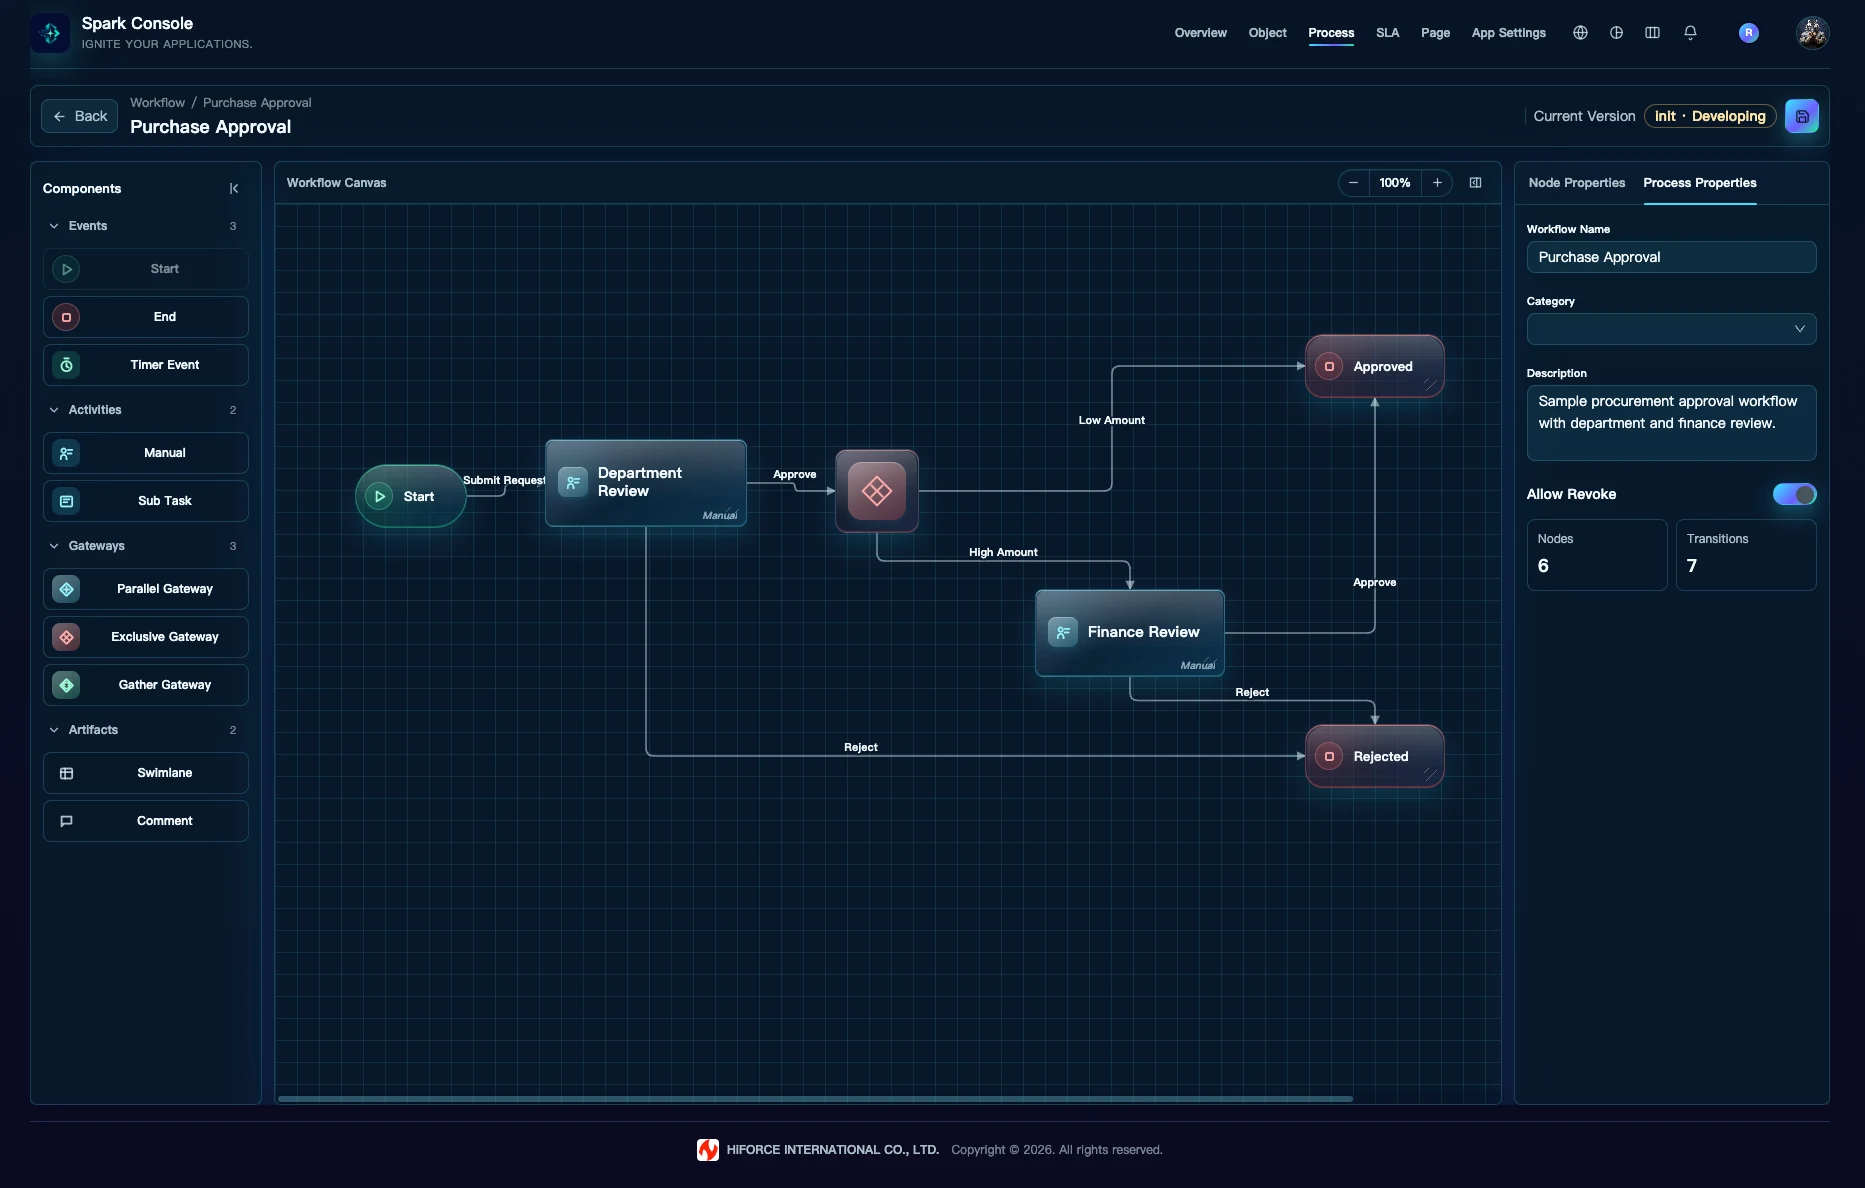Image resolution: width=1865 pixels, height=1188 pixels.
Task: Open the notifications bell
Action: click(1690, 33)
